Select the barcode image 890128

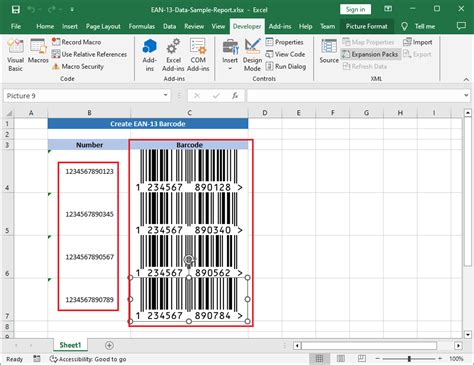(189, 171)
